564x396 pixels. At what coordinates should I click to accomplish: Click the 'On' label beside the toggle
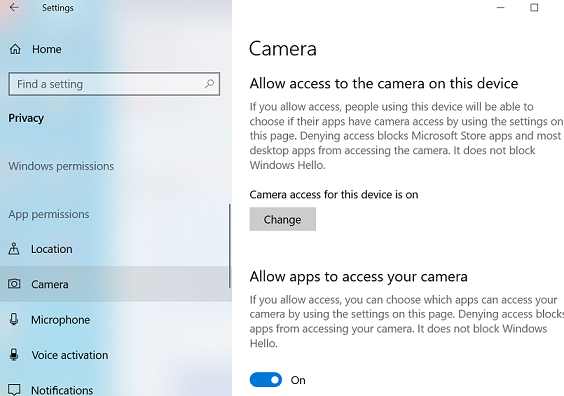(x=298, y=380)
